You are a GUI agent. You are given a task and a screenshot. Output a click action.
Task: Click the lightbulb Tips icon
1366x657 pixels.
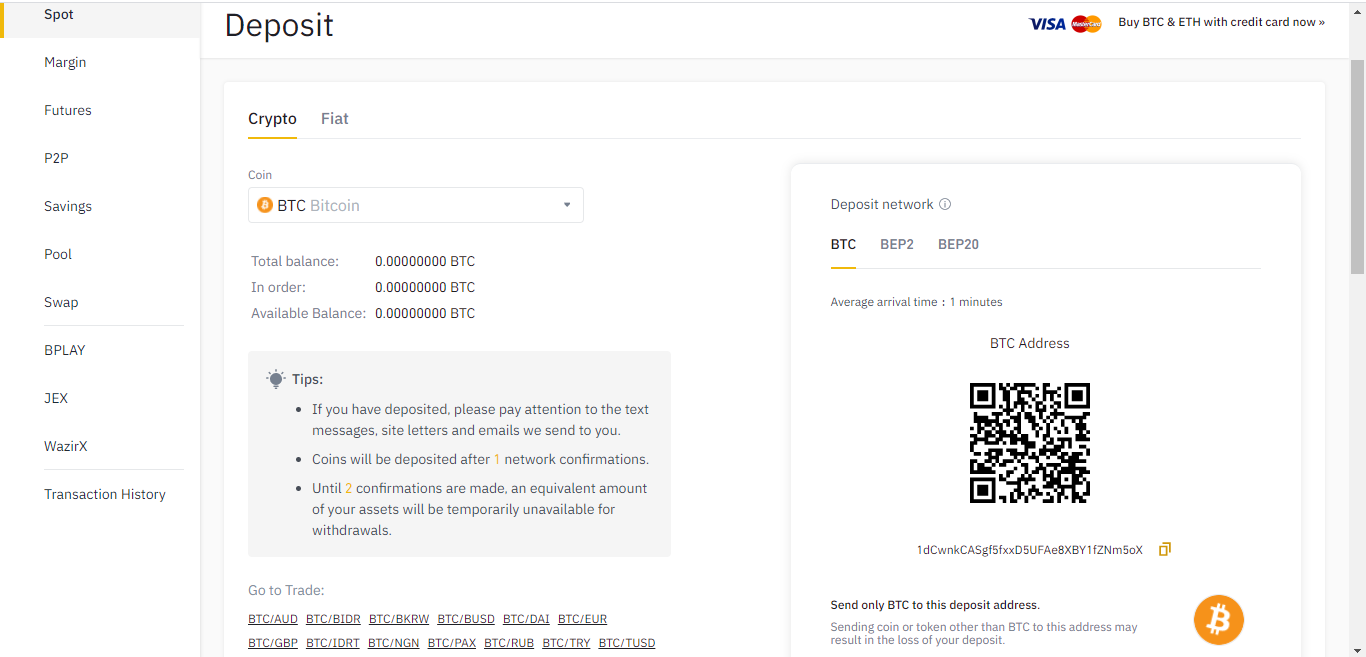pyautogui.click(x=276, y=379)
